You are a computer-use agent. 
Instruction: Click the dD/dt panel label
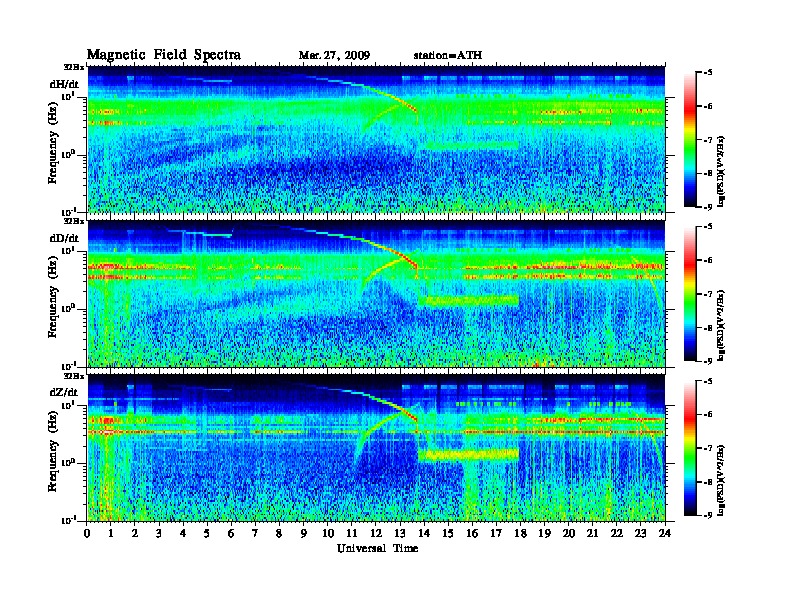coord(64,238)
